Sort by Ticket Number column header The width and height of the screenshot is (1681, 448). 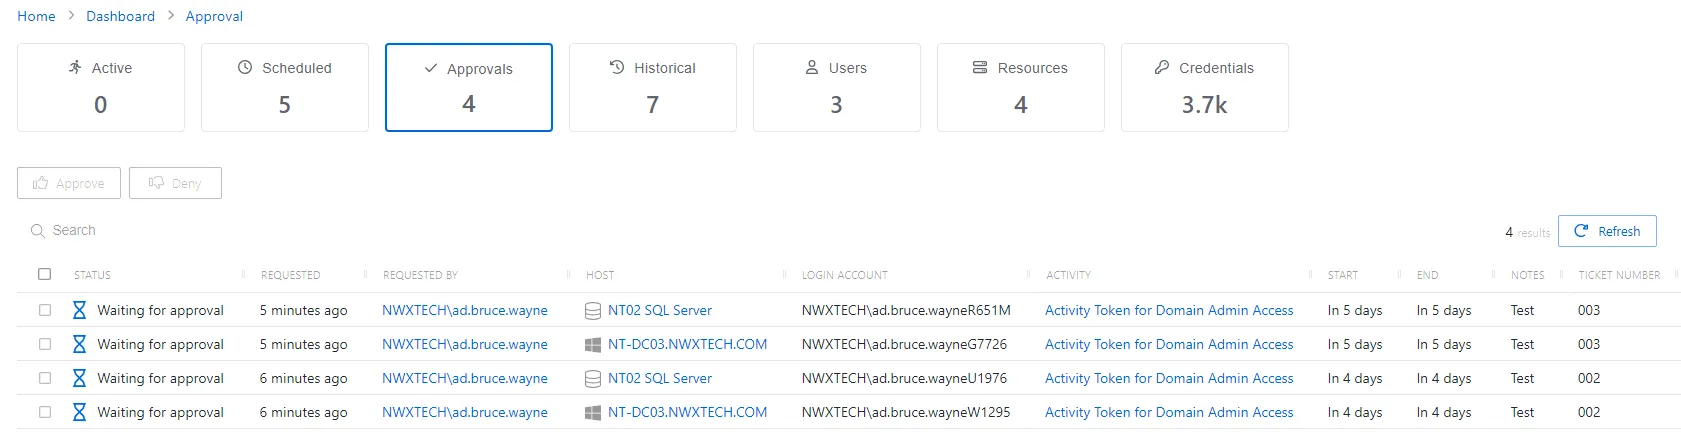click(x=1619, y=275)
